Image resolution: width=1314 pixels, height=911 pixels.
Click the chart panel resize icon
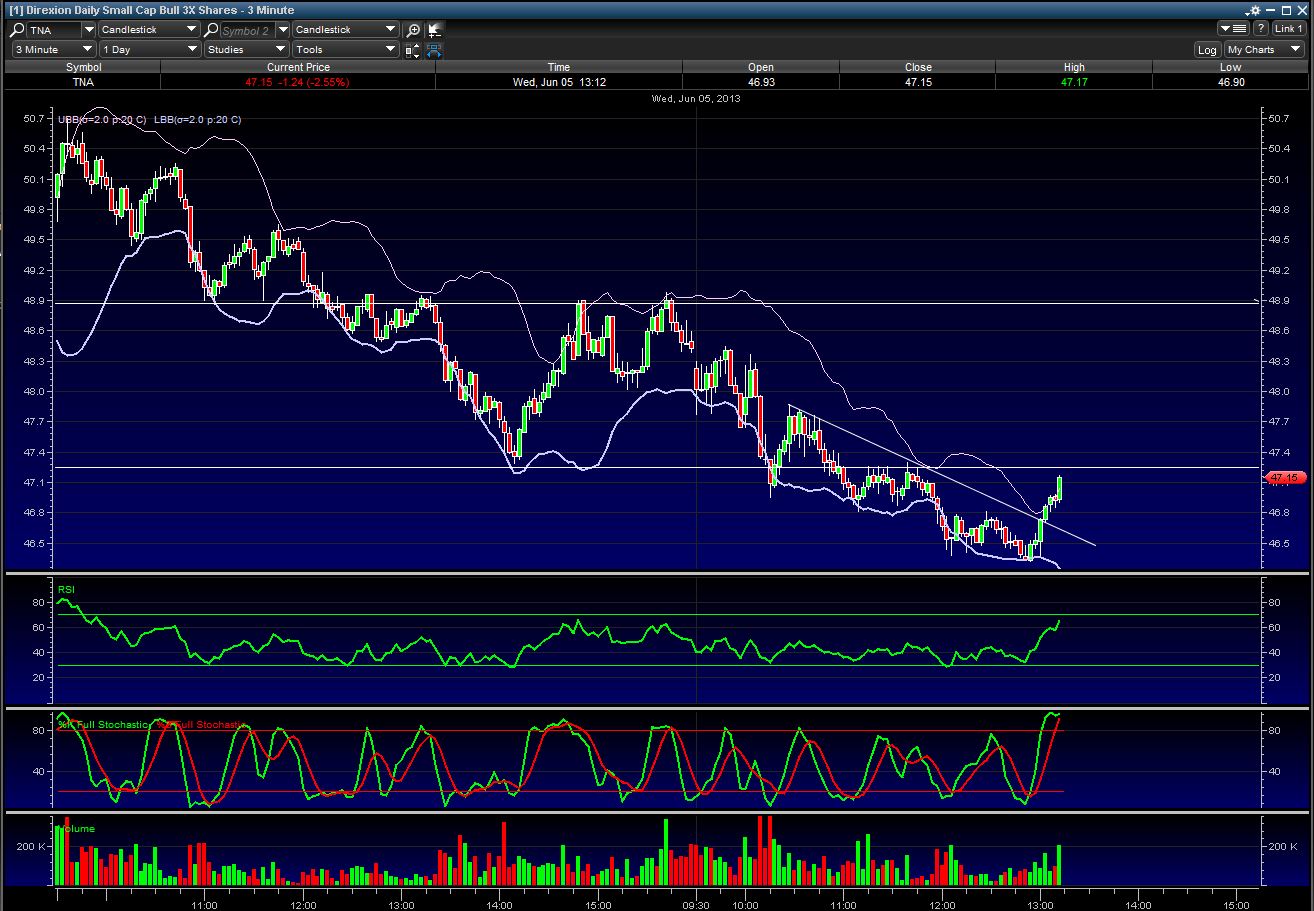413,50
